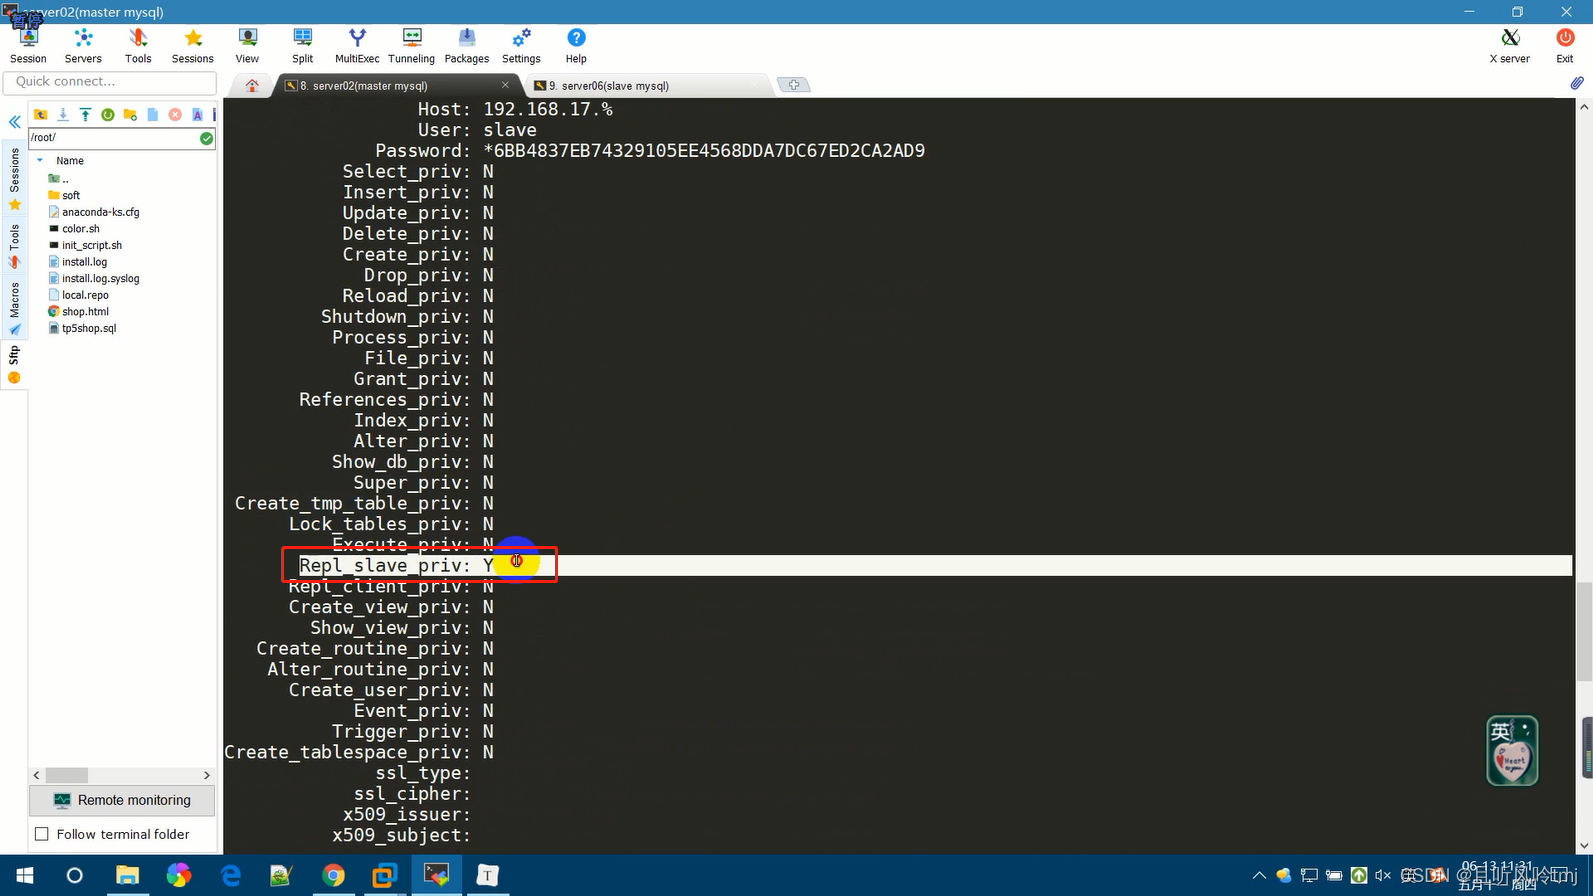Create a new folder in SFTP panel
Screen dimensions: 1593x896
tap(130, 115)
